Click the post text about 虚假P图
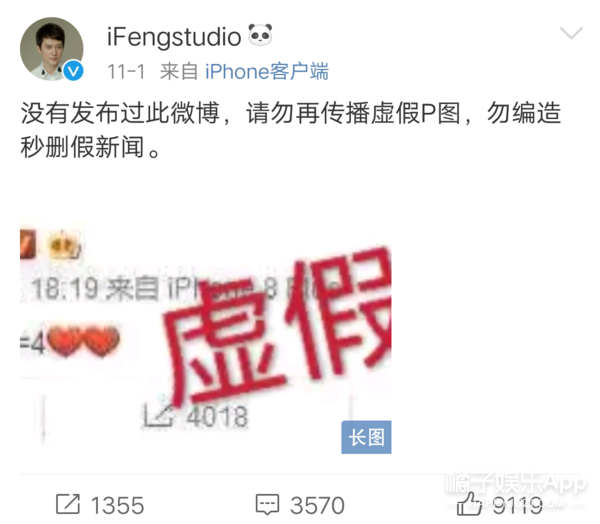600x524 pixels. (x=291, y=130)
